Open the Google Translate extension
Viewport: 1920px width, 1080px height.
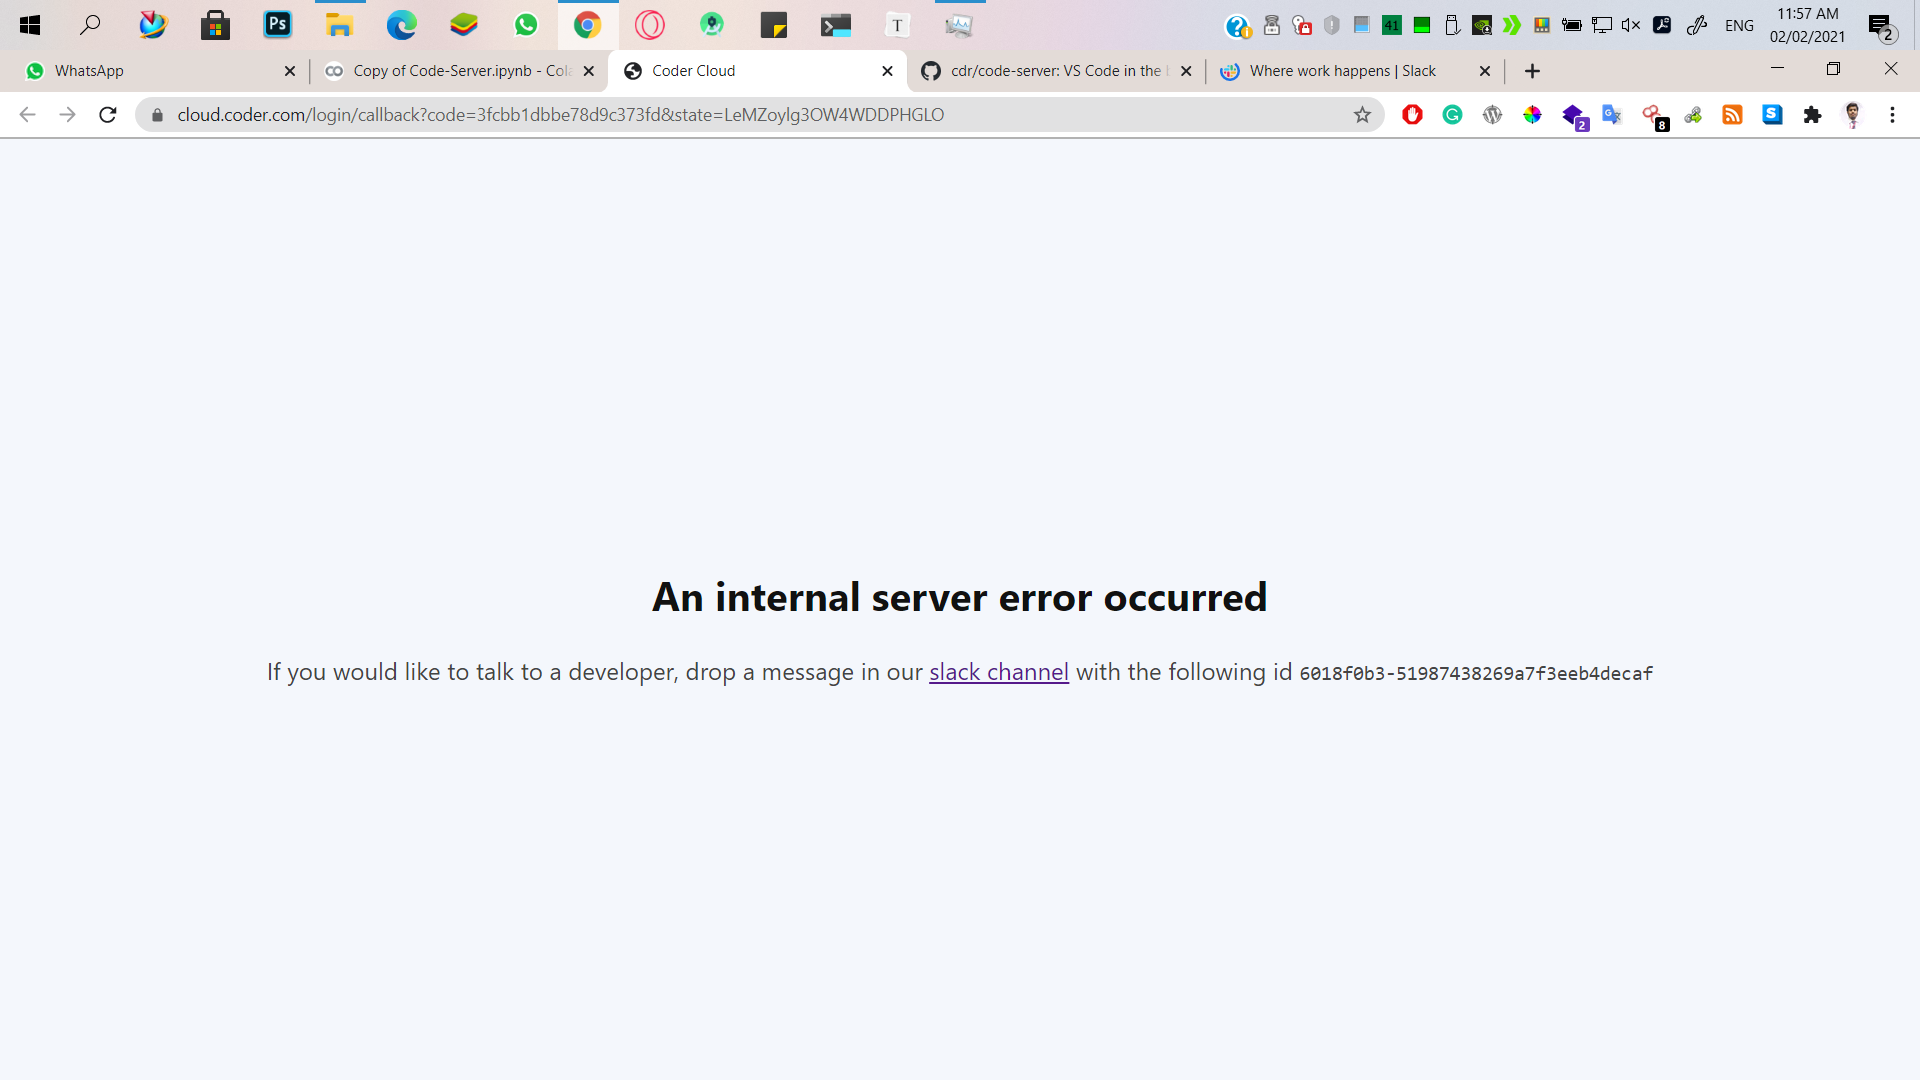click(1612, 115)
